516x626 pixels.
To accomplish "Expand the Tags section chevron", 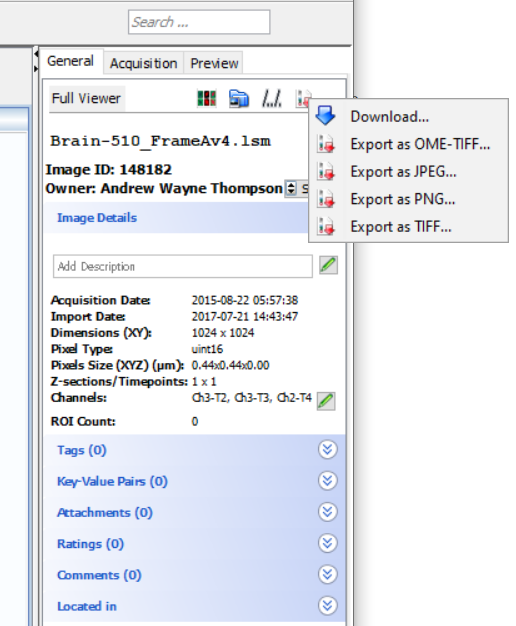I will click(x=327, y=450).
